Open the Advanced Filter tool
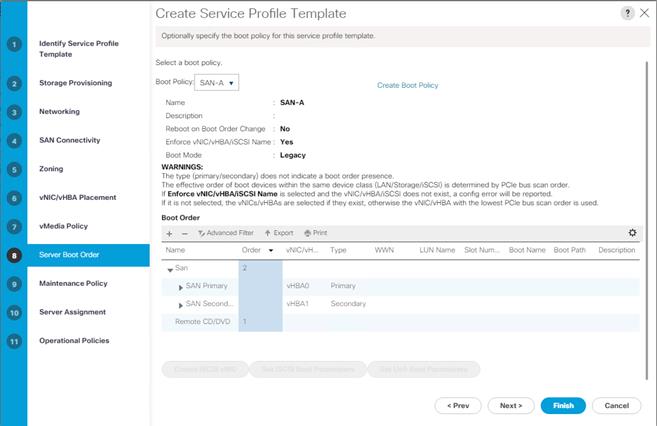 pyautogui.click(x=224, y=232)
